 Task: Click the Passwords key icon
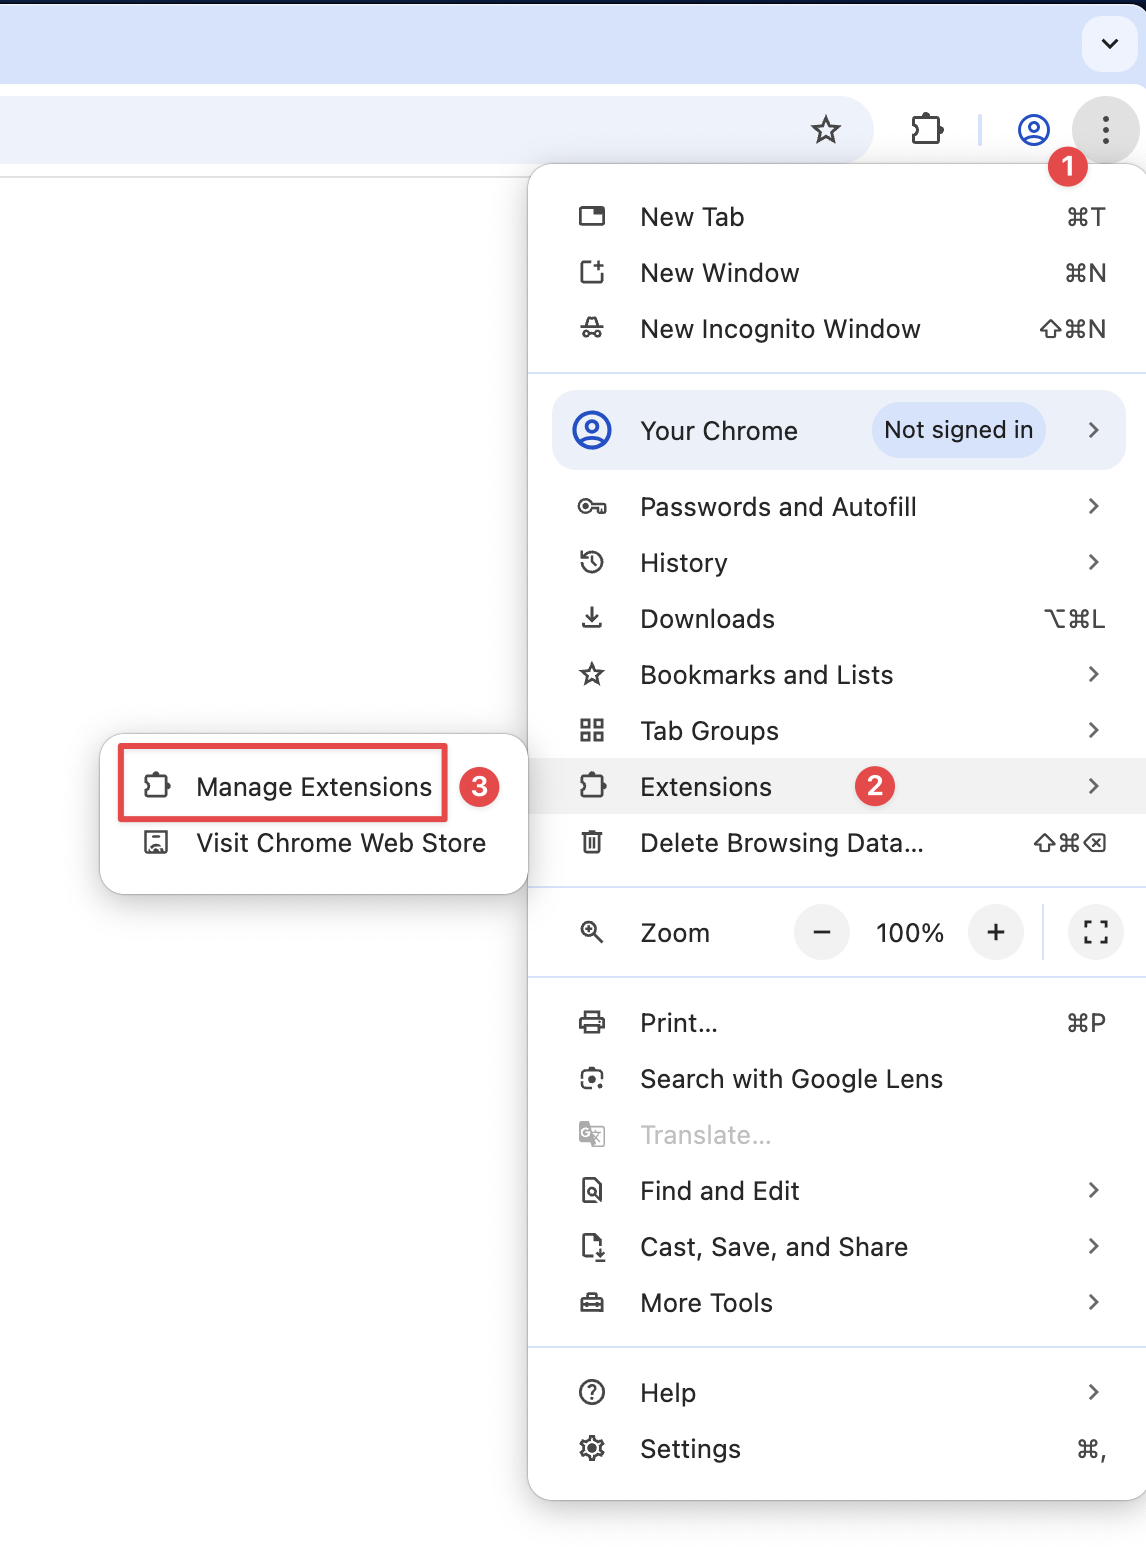(592, 507)
